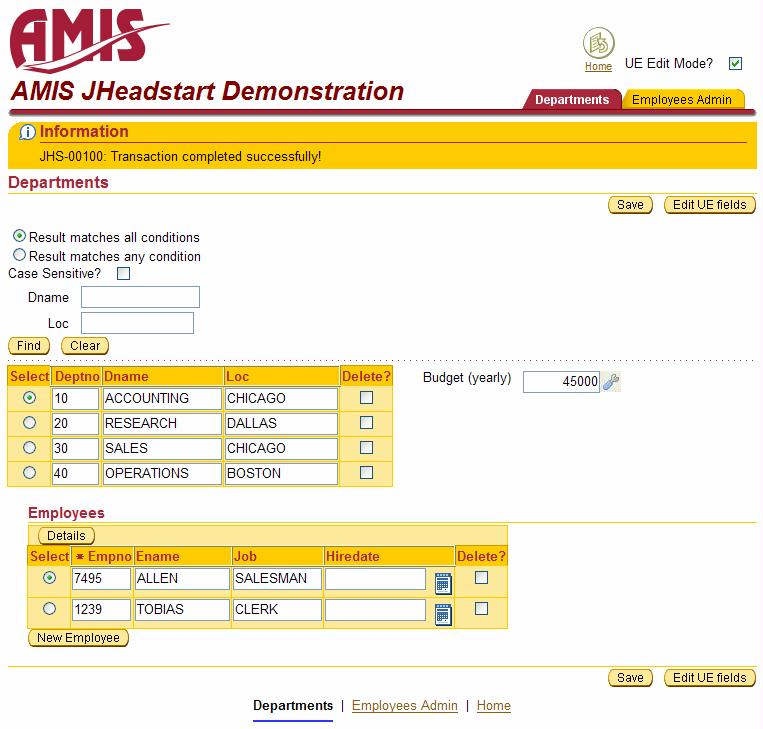Open the calendar picker for ALLEN's Hiredate
The image size is (763, 729).
tap(443, 582)
